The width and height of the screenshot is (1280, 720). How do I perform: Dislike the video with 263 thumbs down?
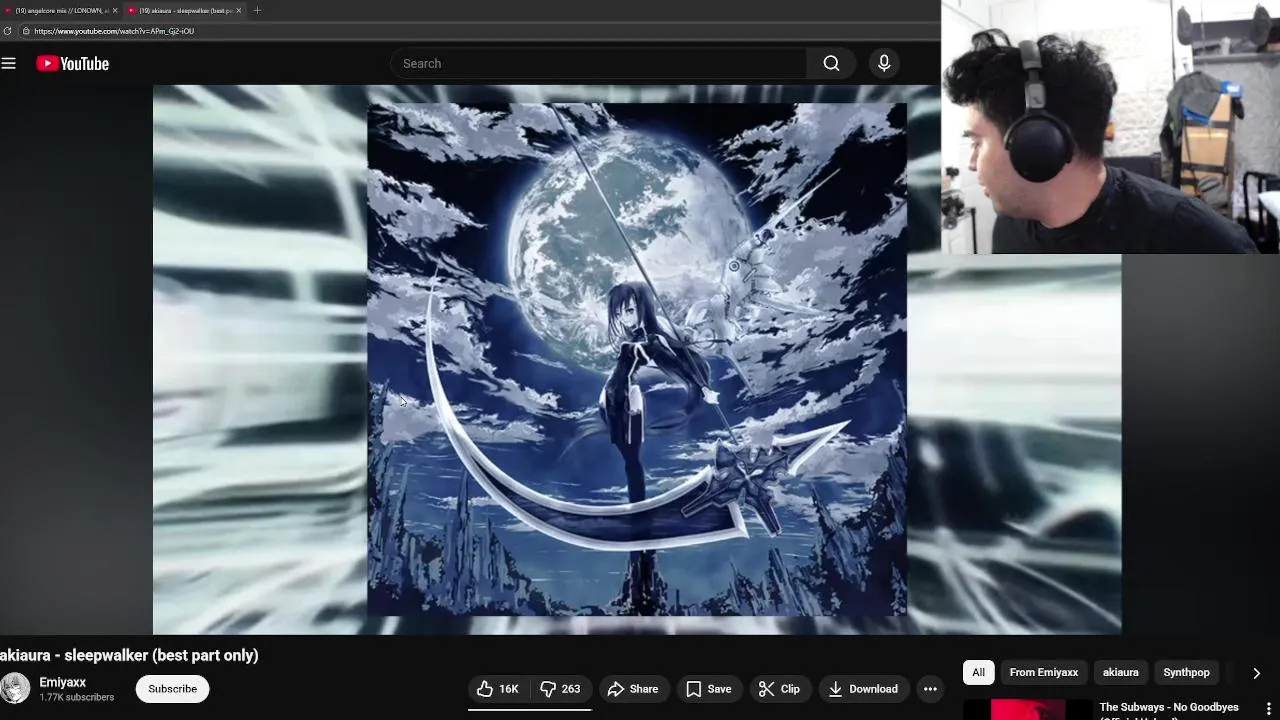point(560,689)
